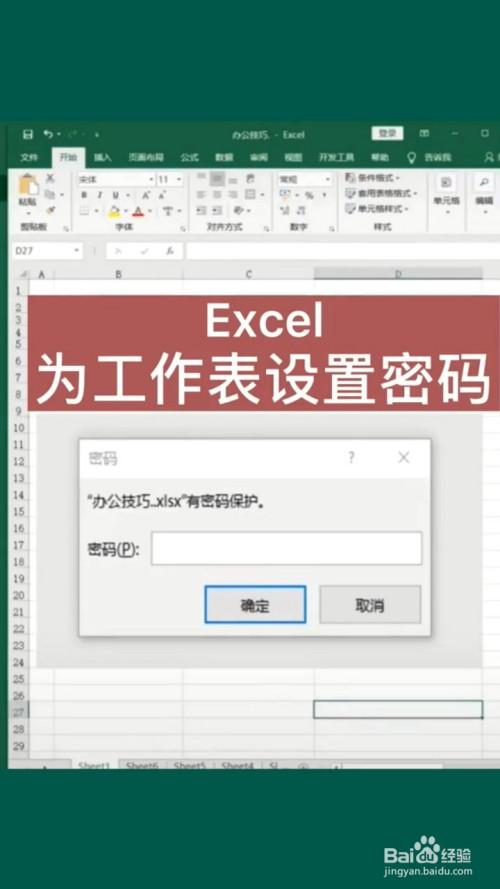Switch to the 开始 ribbon tab

tap(68, 158)
